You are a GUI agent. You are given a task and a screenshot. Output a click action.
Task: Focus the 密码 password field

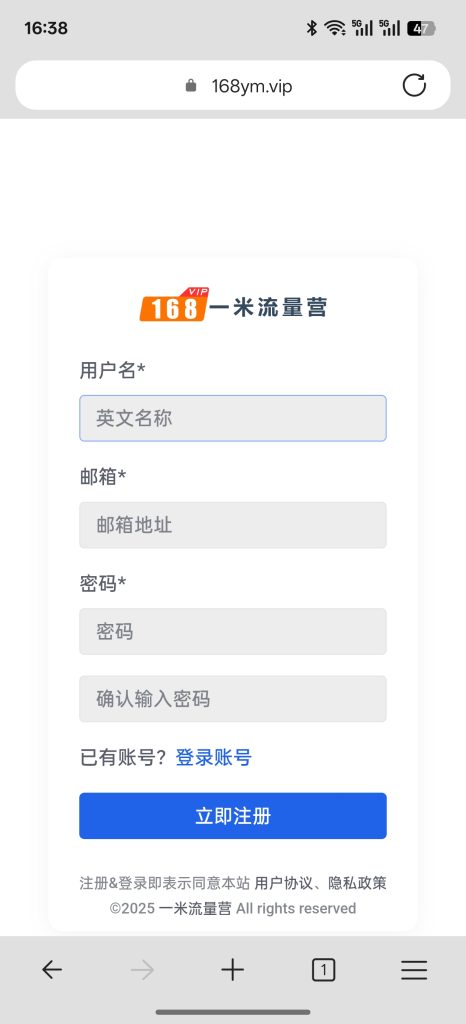[233, 632]
